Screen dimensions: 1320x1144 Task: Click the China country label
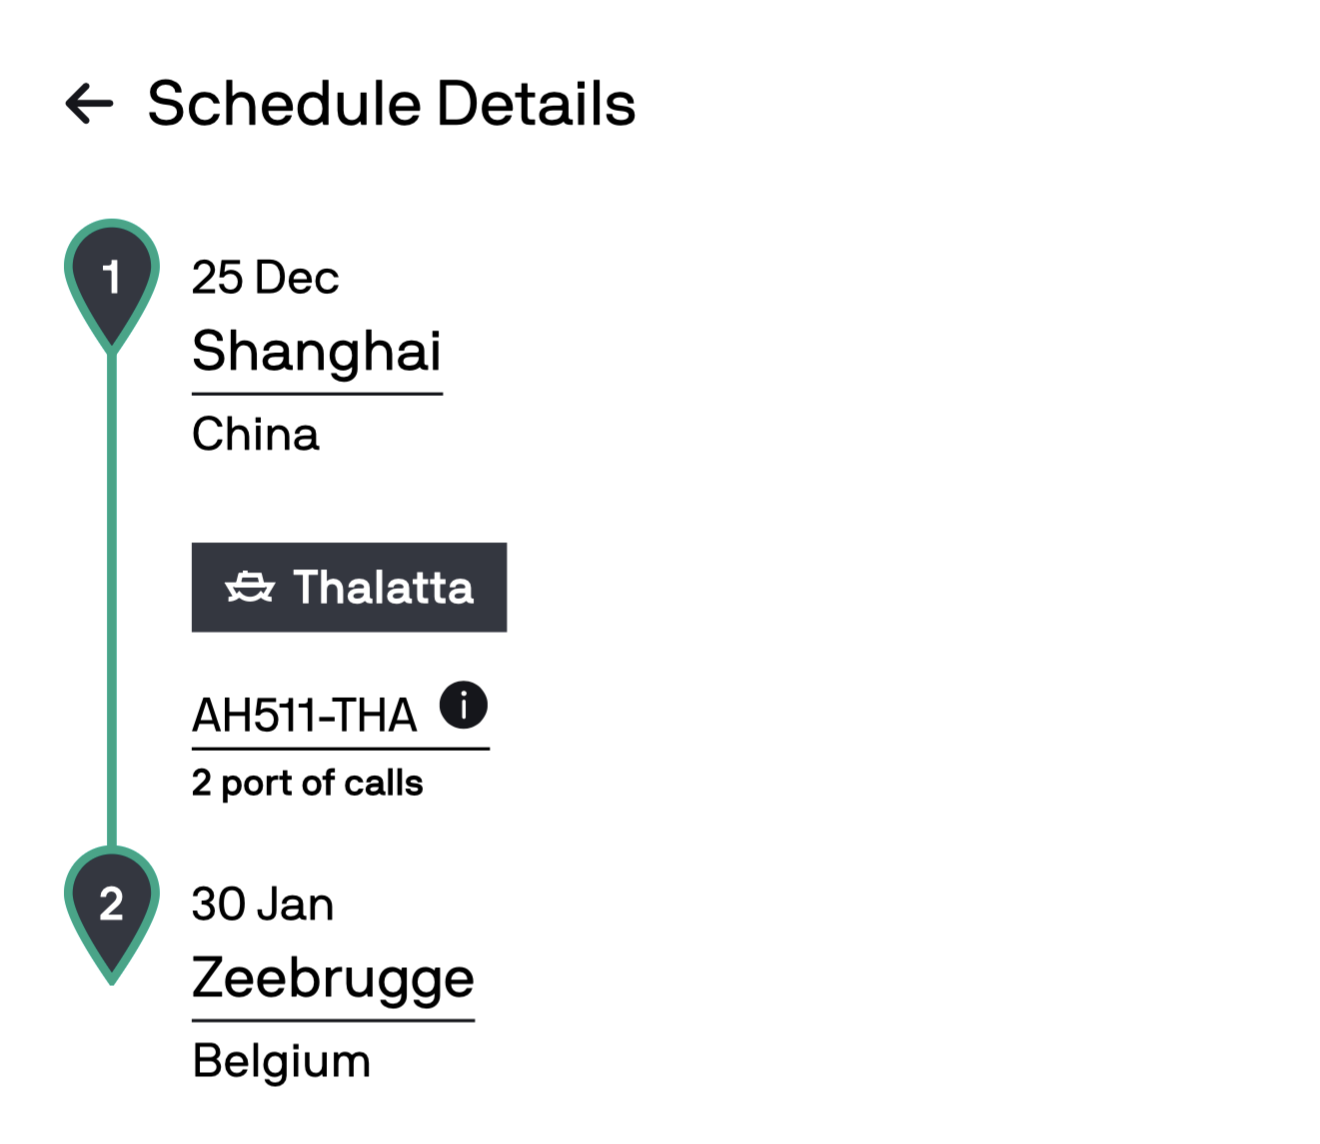tap(255, 435)
